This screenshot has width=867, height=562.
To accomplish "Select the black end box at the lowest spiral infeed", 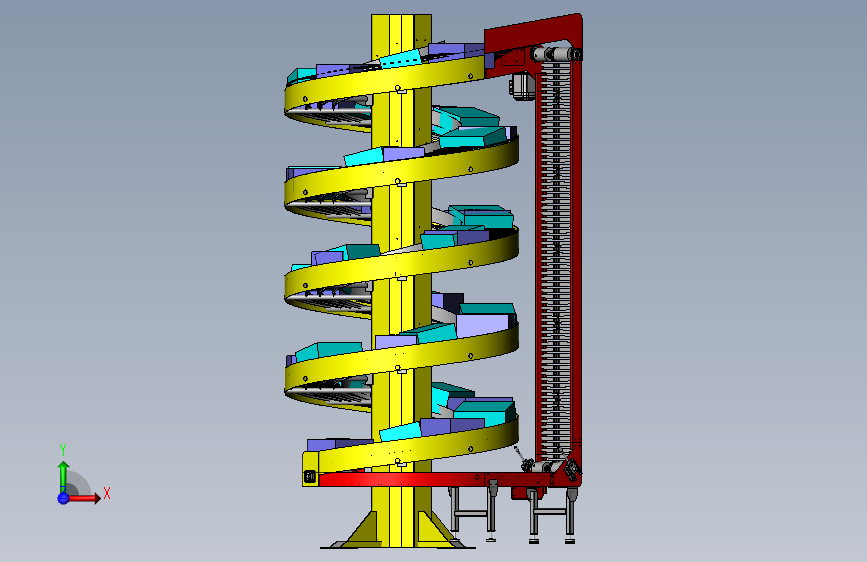I will point(310,476).
